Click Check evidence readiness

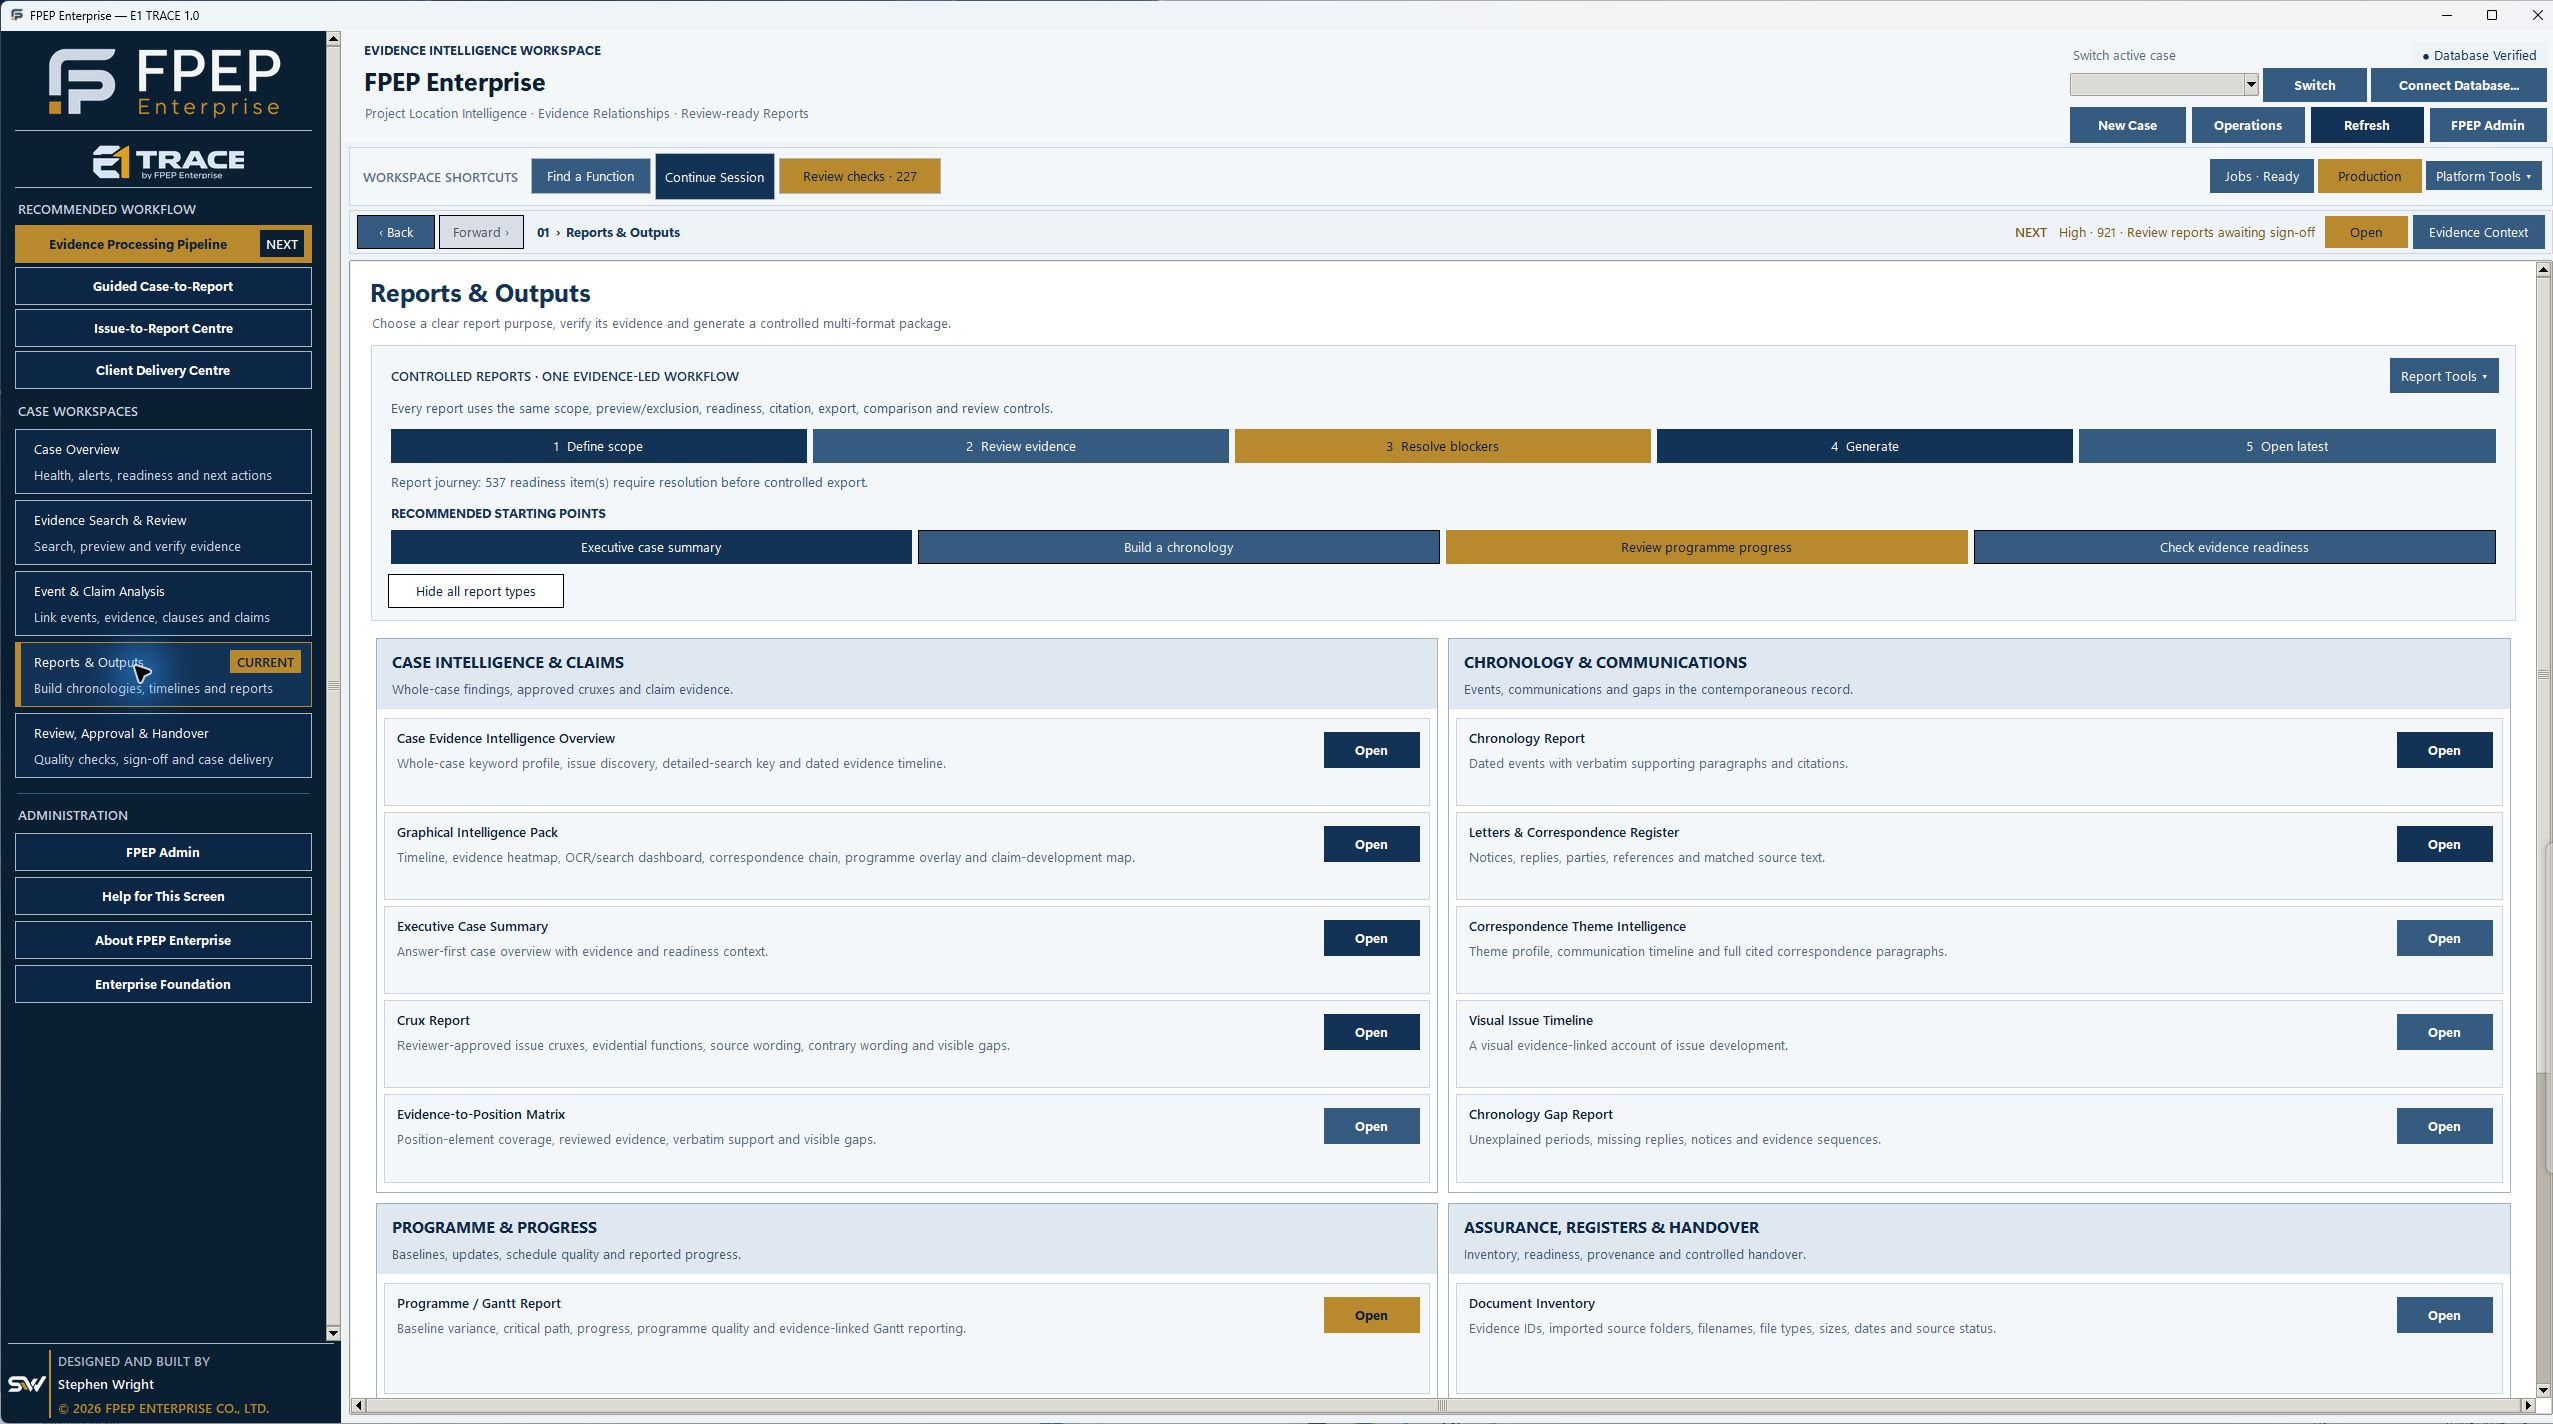(2234, 547)
